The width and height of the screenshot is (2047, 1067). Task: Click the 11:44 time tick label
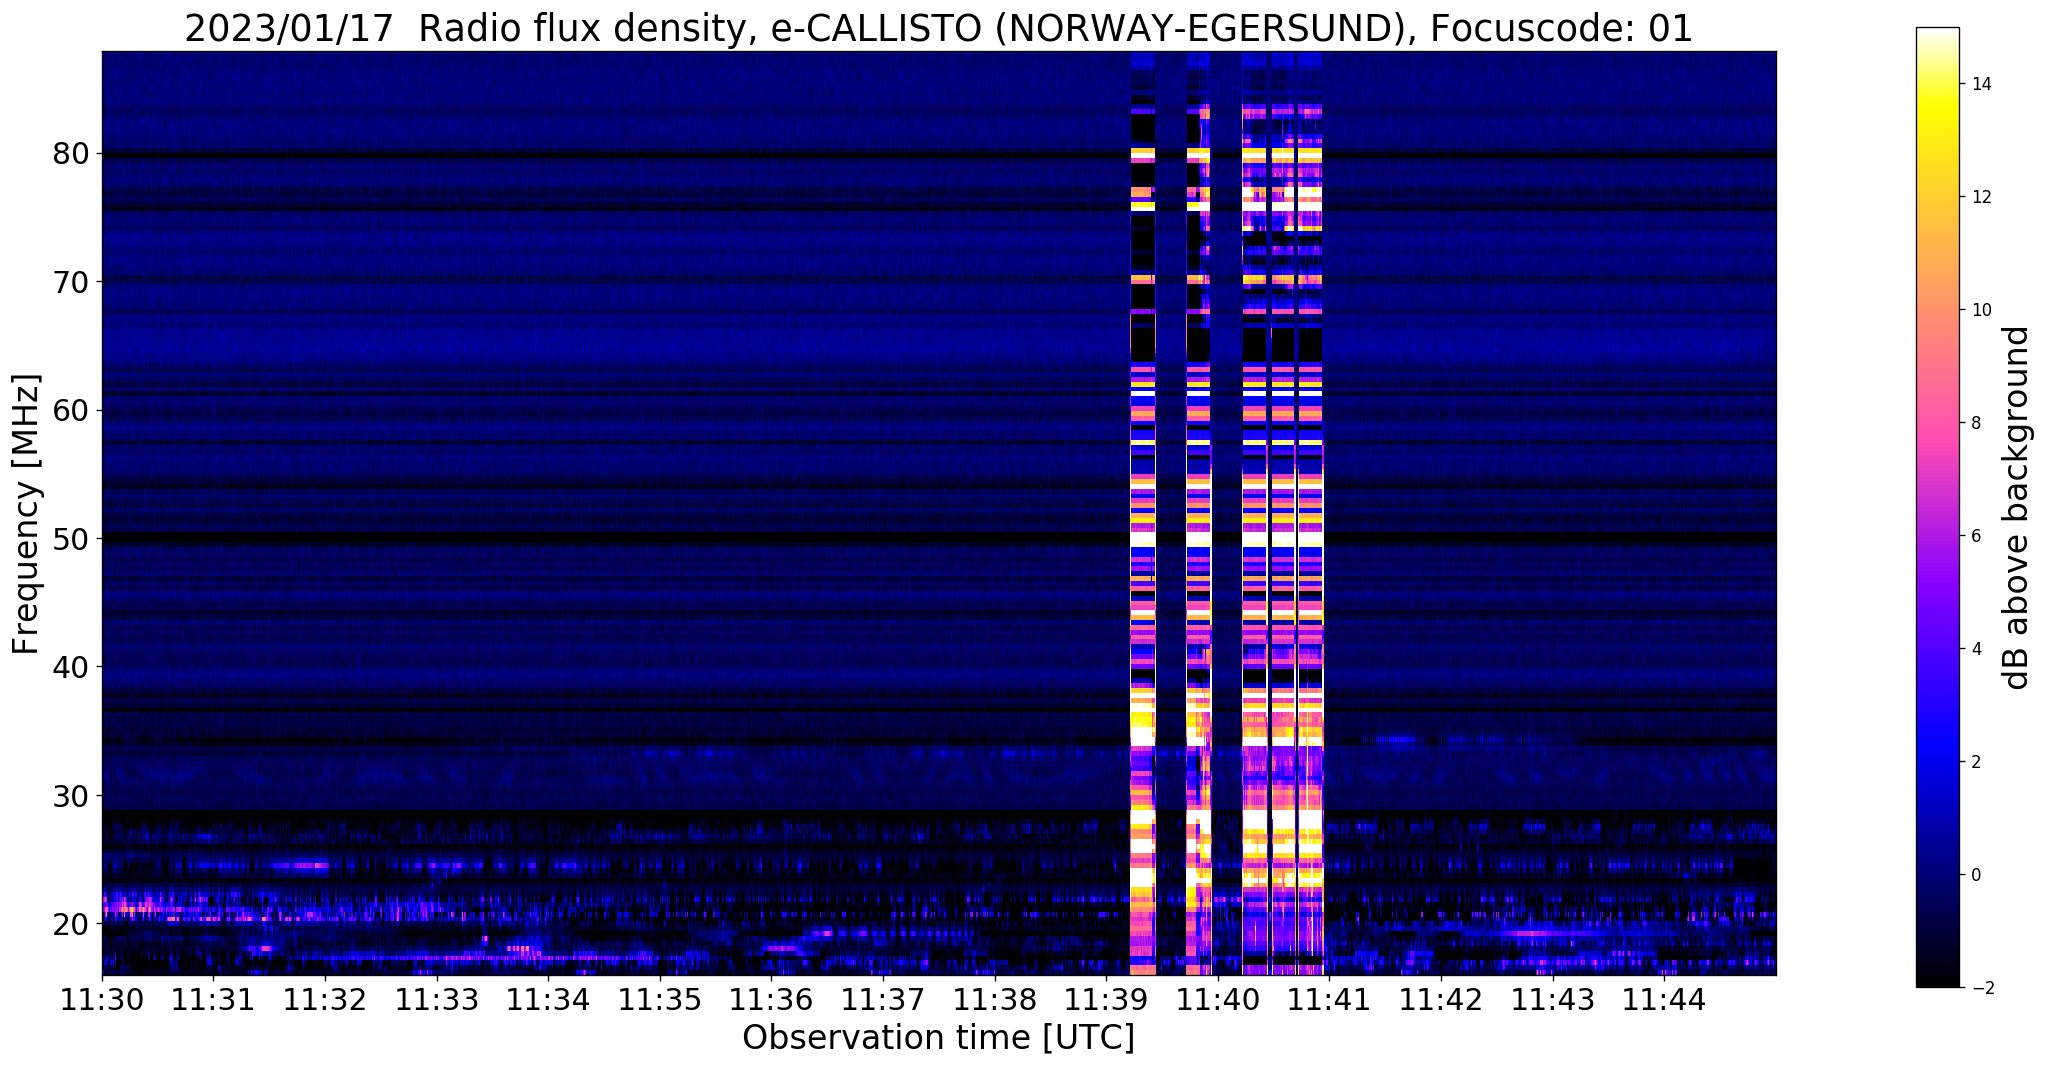pyautogui.click(x=1664, y=999)
